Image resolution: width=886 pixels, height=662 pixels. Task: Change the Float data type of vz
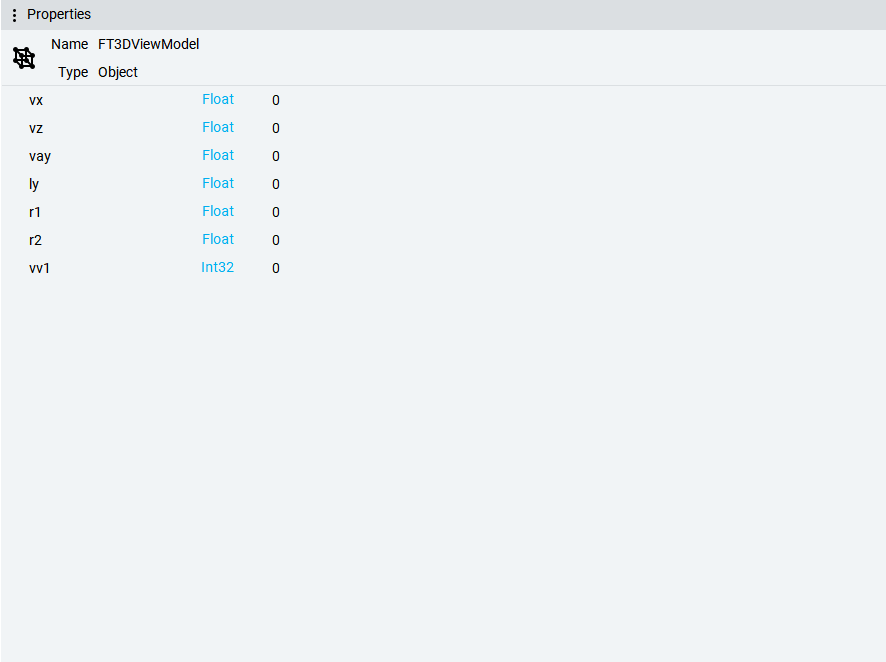point(218,127)
